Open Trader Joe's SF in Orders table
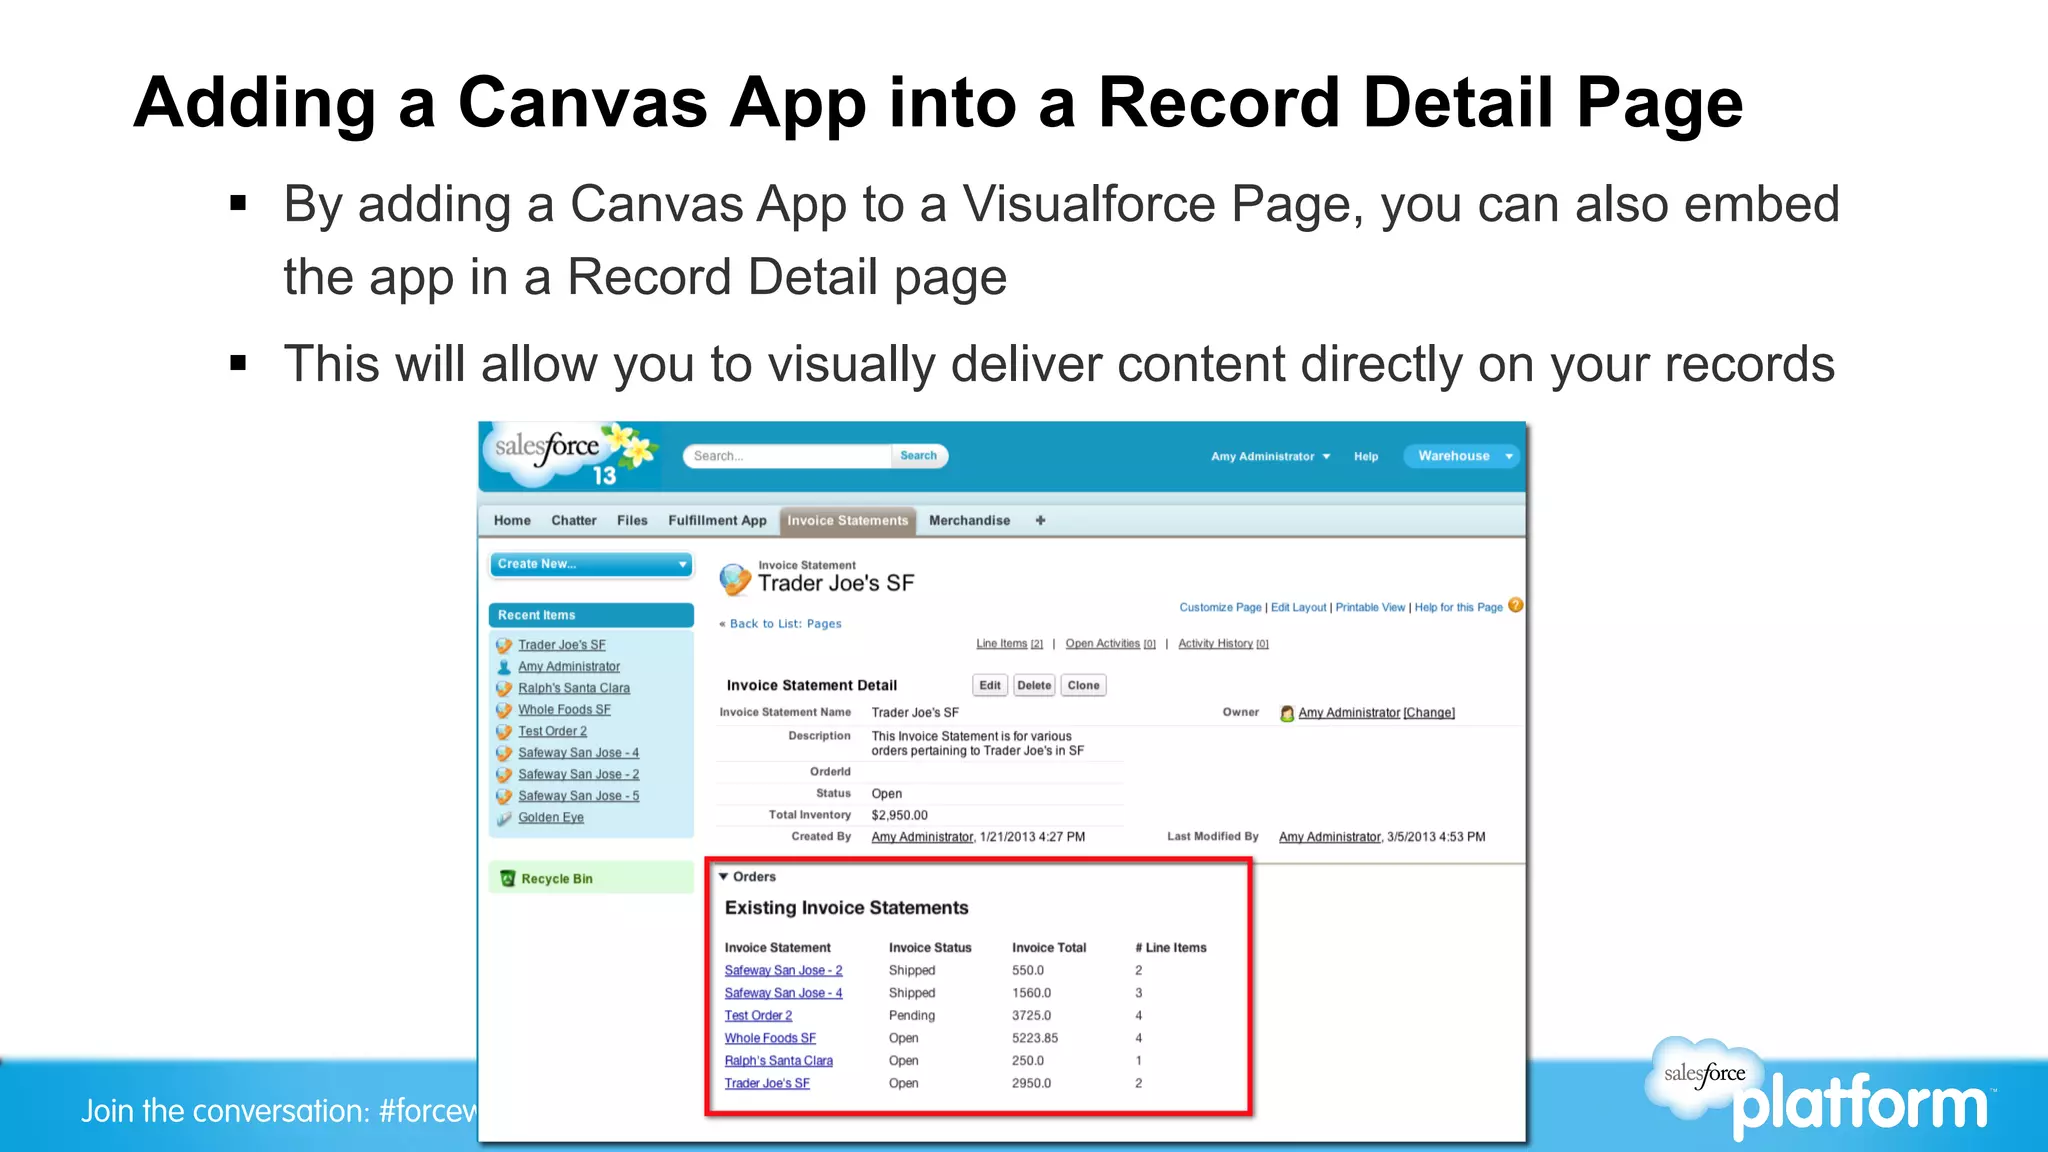This screenshot has height=1152, width=2048. (x=767, y=1083)
